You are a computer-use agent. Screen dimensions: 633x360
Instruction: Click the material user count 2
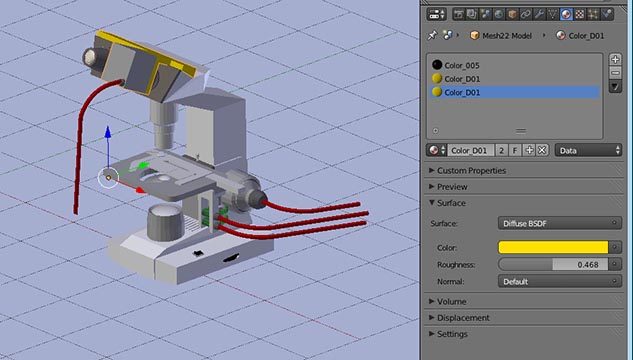pyautogui.click(x=501, y=151)
